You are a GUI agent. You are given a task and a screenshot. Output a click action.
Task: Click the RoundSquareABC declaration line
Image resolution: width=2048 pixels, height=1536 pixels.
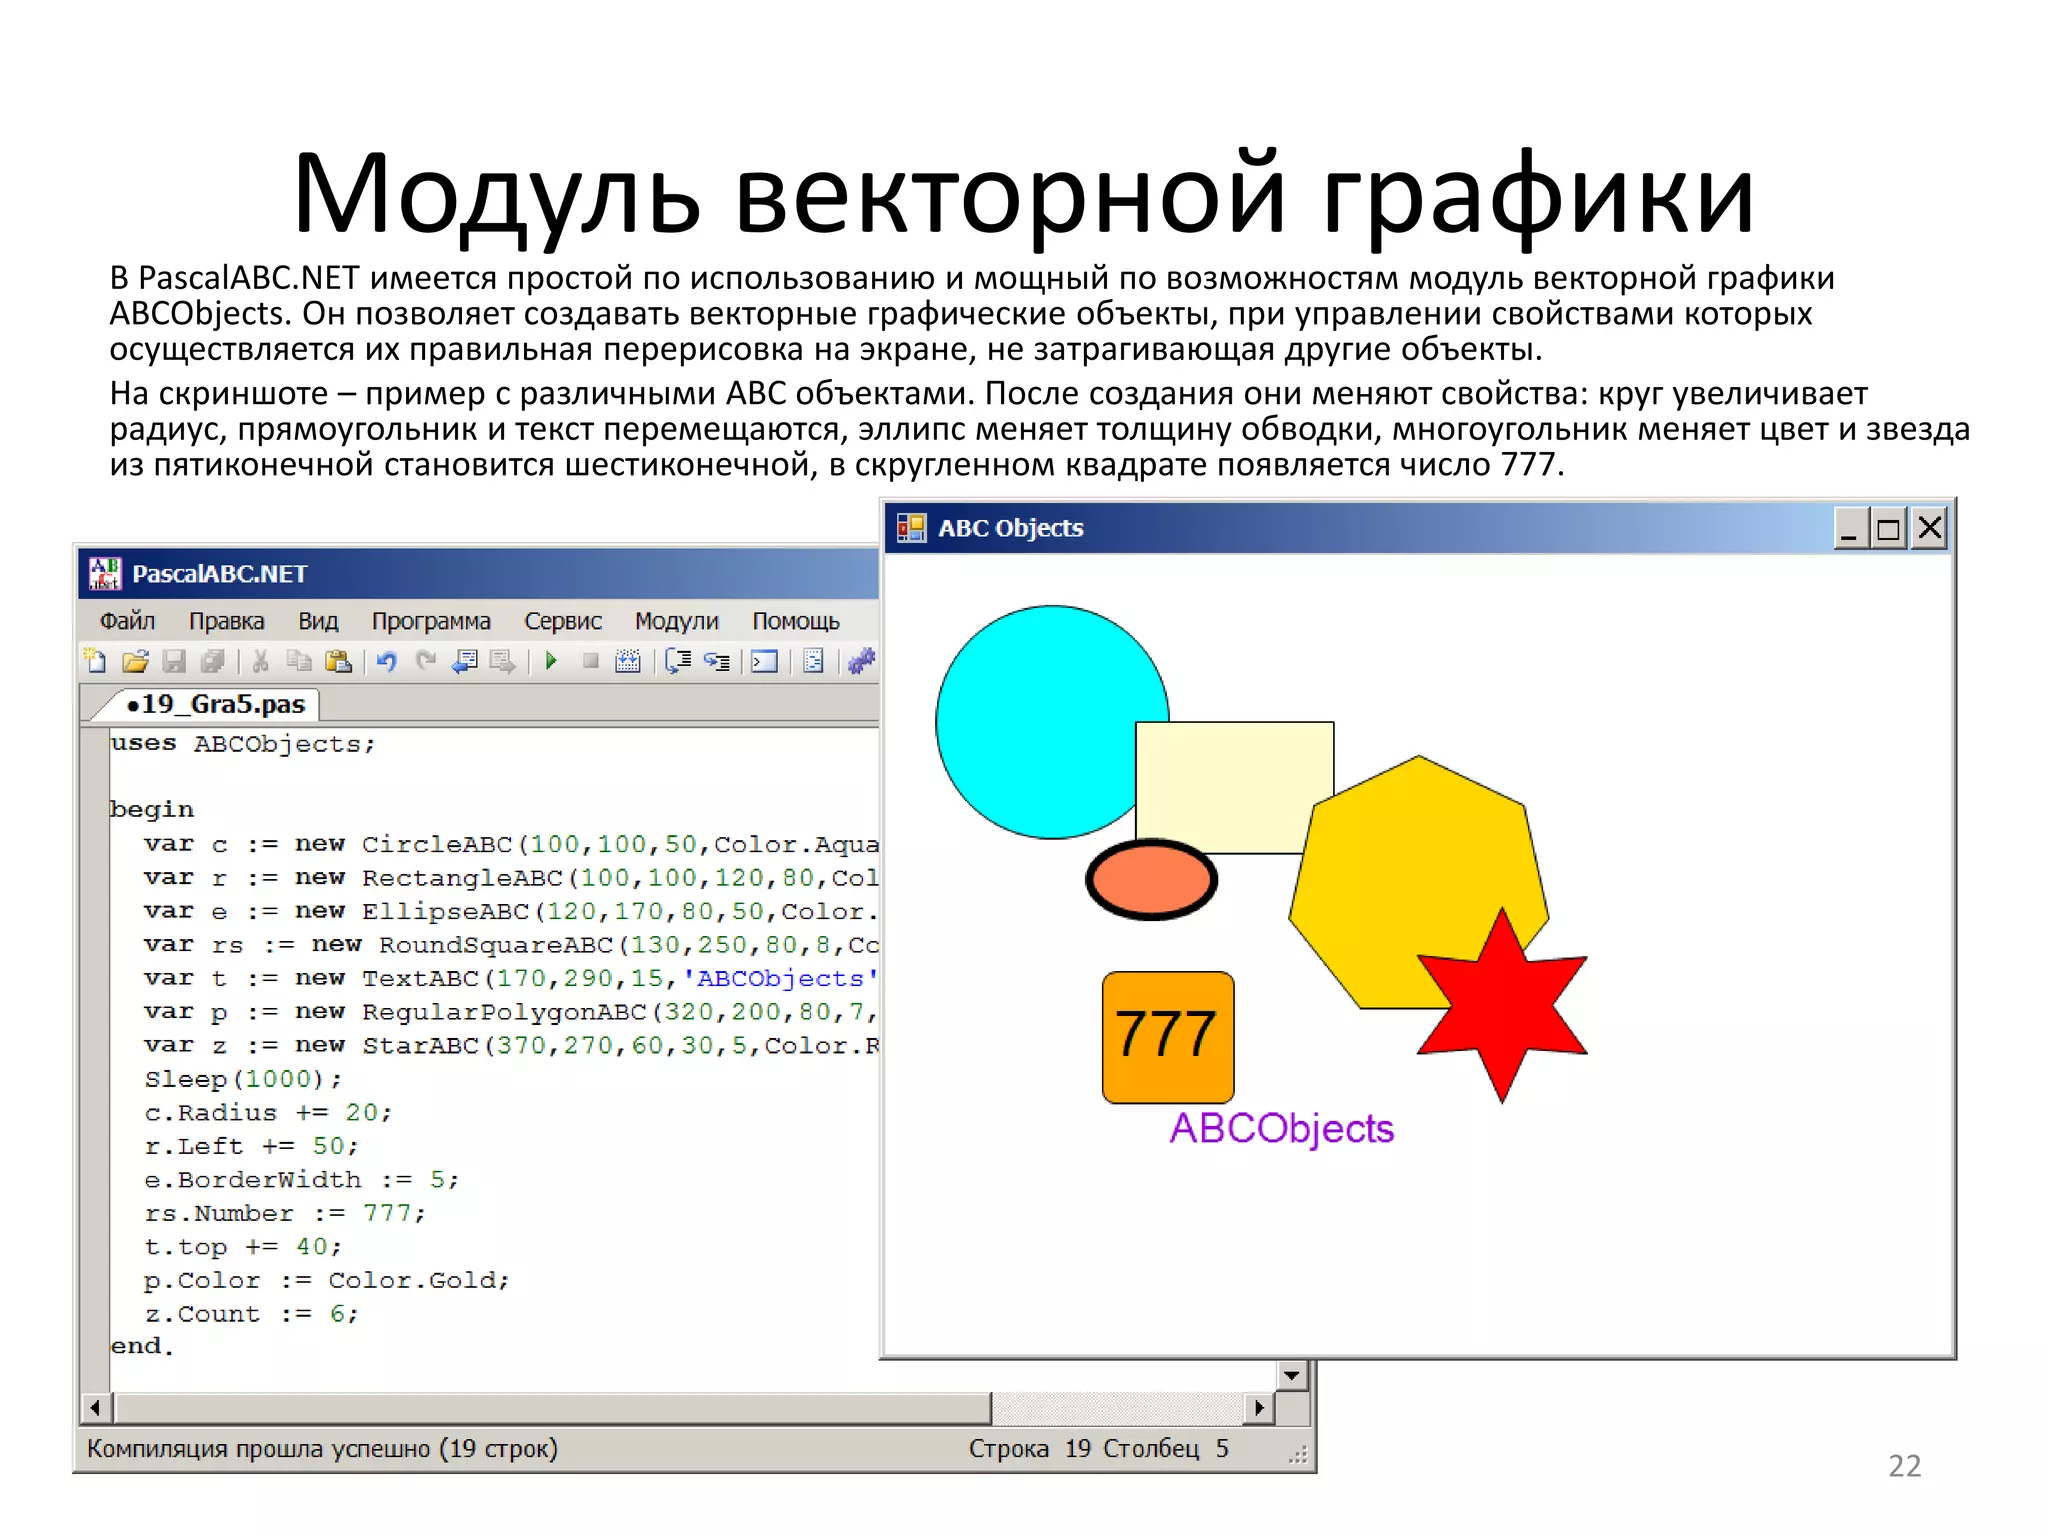(x=511, y=945)
